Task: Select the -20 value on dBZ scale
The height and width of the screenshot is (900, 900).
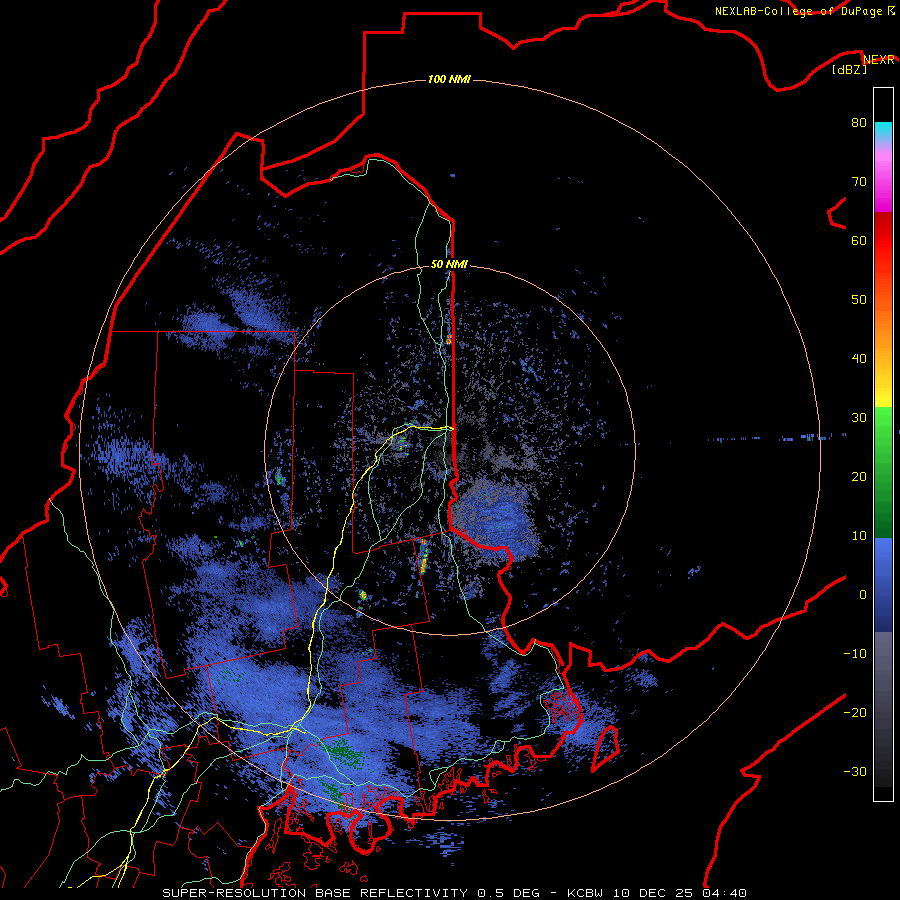Action: [855, 713]
